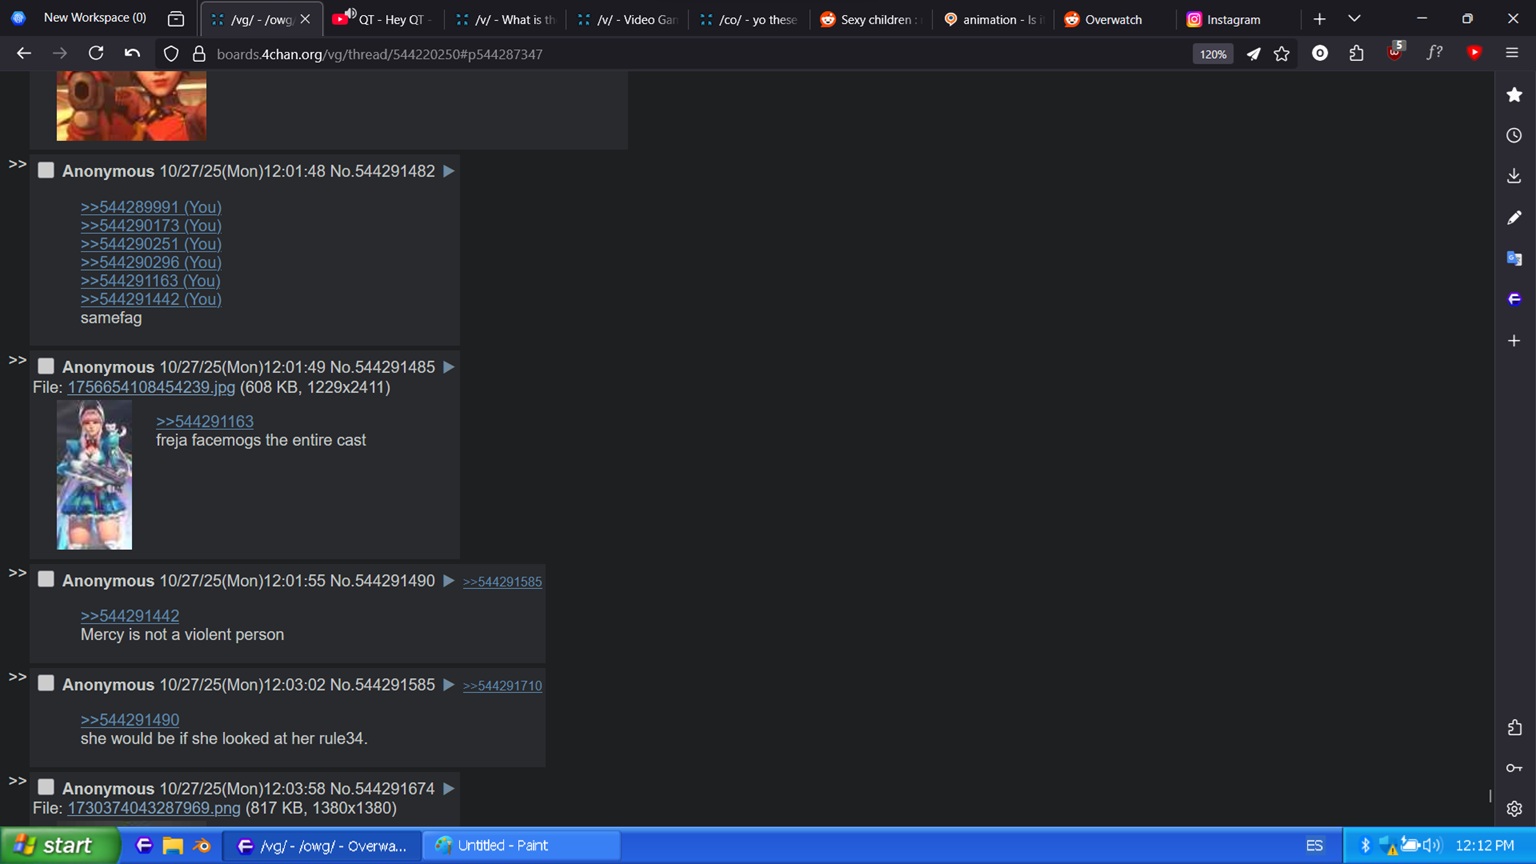Hide post No.544291490 using its >> toggle
Screen dimensions: 1536x864
(x=17, y=573)
